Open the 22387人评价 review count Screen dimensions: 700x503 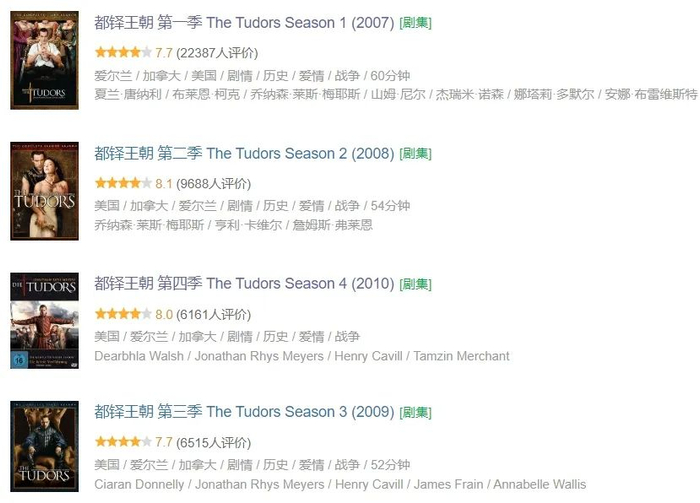pos(217,53)
